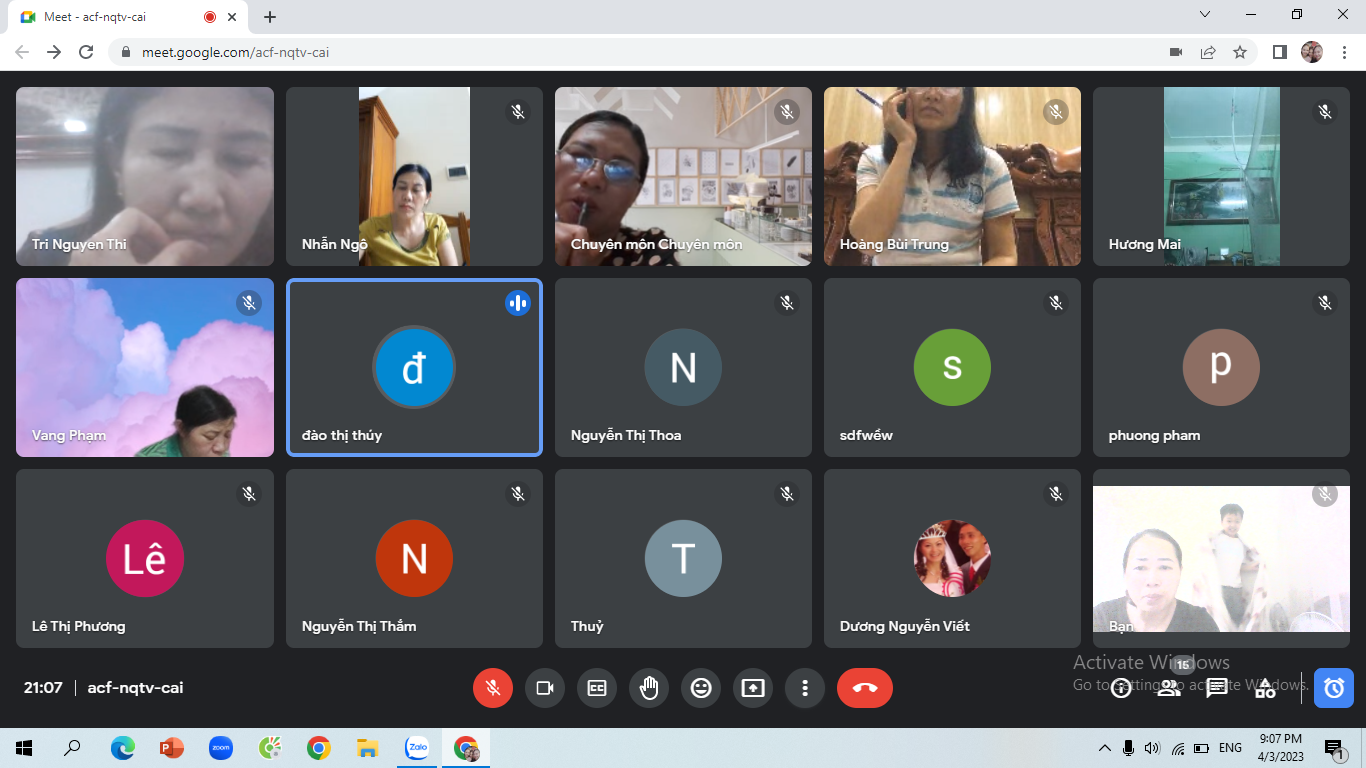Open the three-dot more options menu in Meet

click(805, 688)
